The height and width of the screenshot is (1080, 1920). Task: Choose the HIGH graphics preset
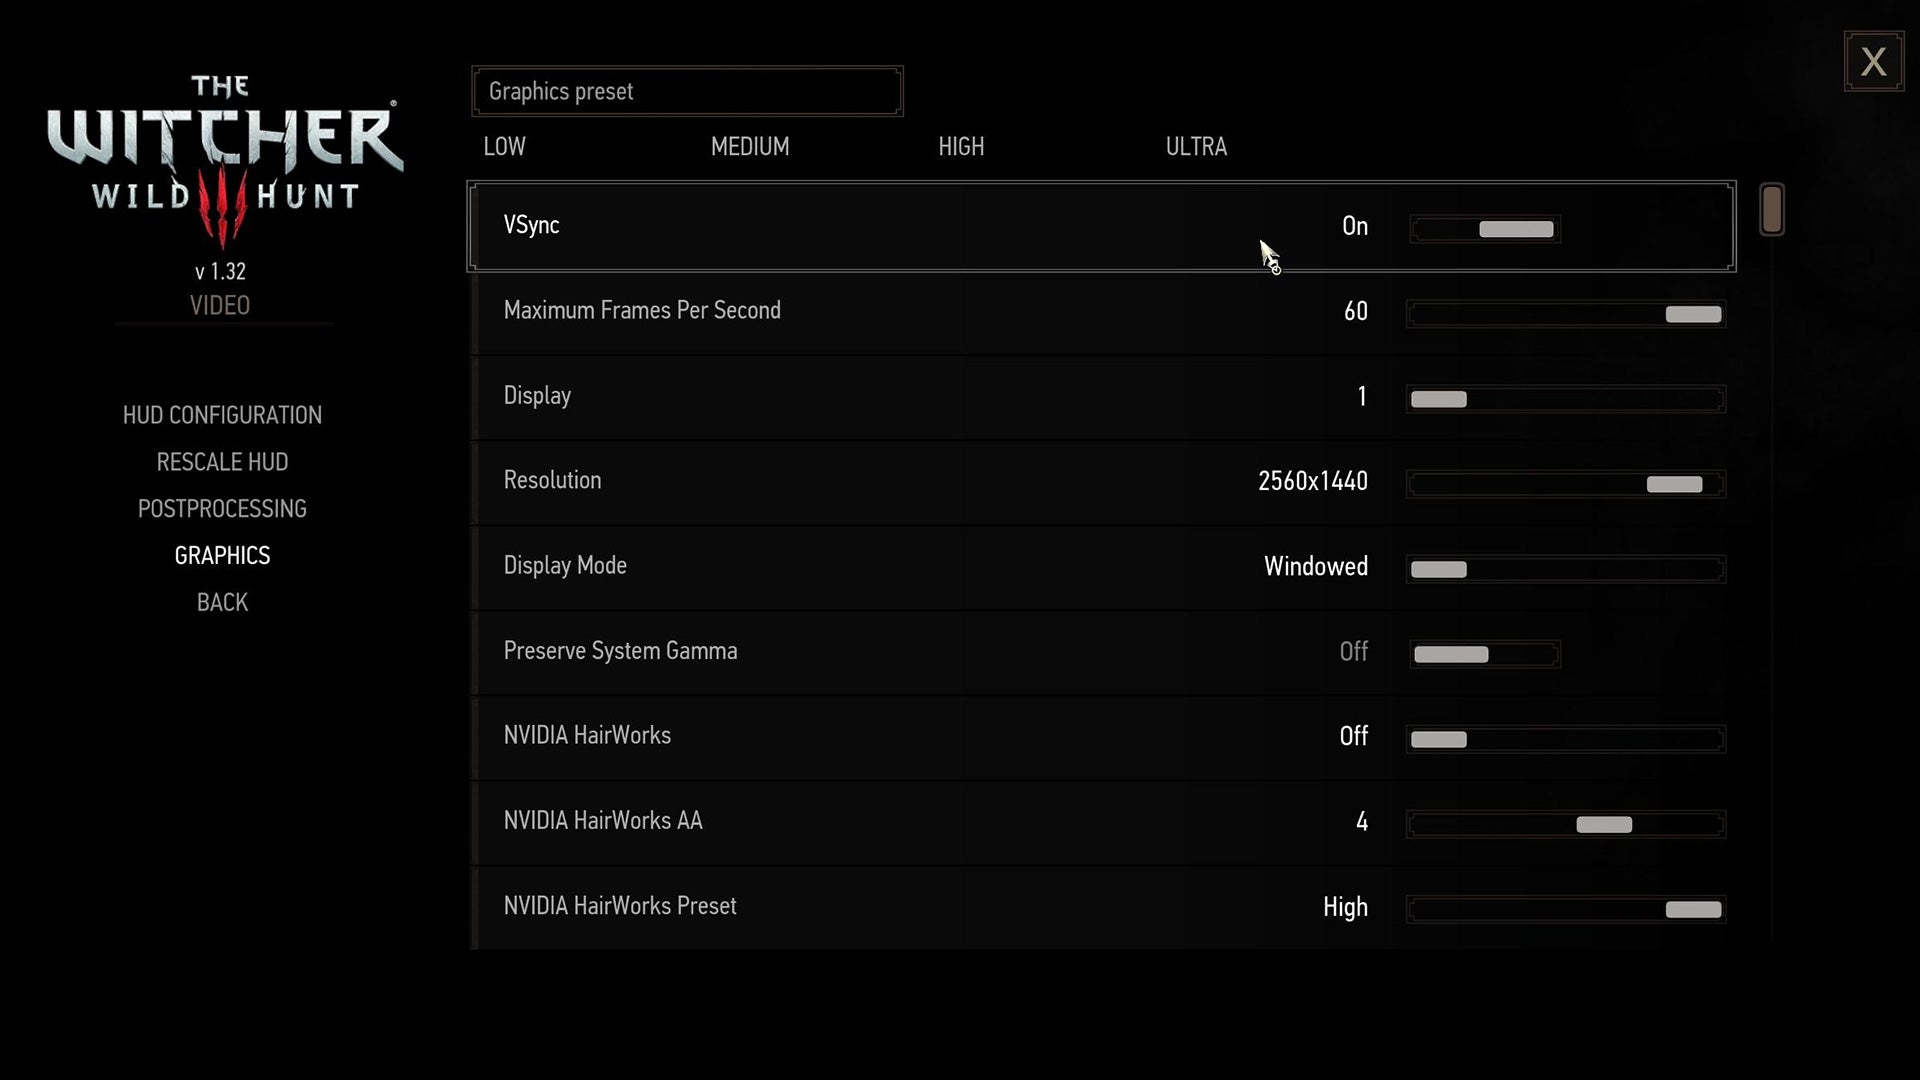pos(961,147)
